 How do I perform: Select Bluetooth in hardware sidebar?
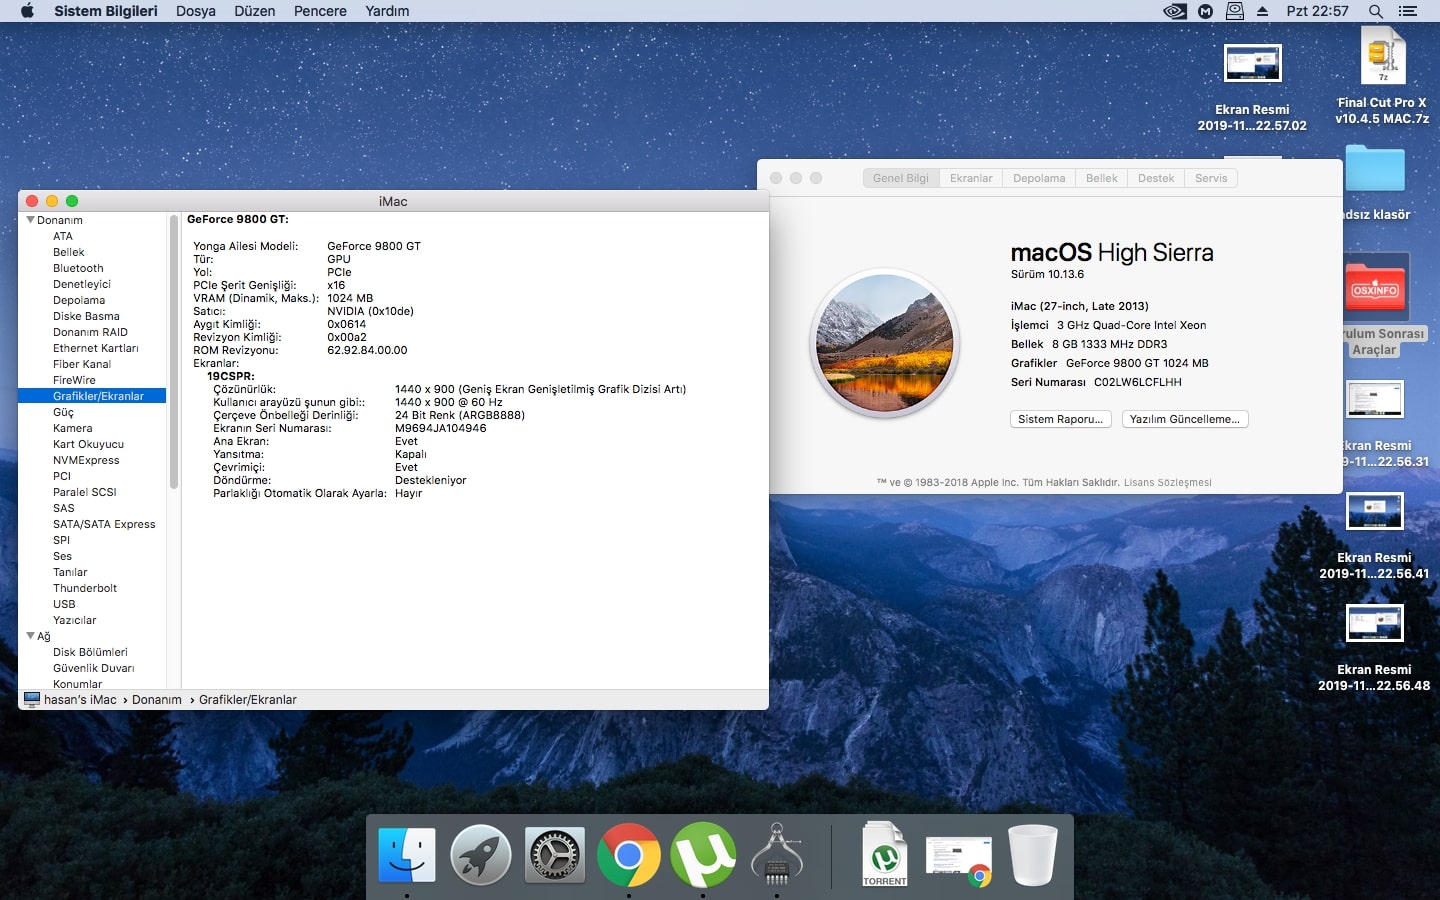[78, 268]
